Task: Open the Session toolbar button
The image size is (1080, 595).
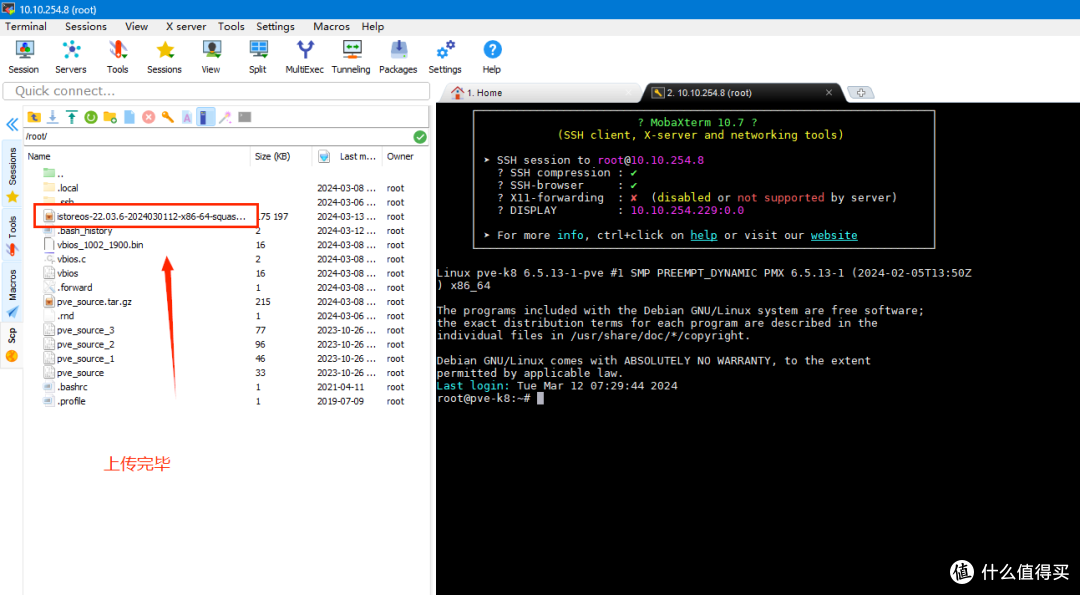Action: click(x=24, y=57)
